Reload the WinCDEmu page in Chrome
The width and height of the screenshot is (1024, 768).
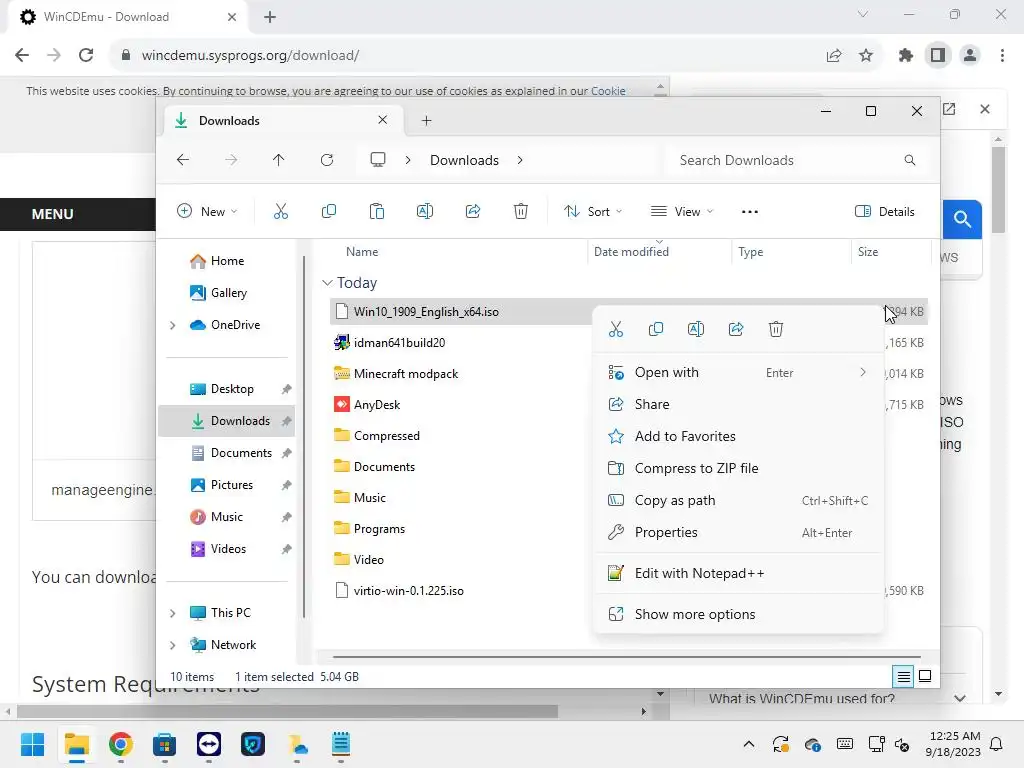(x=86, y=56)
